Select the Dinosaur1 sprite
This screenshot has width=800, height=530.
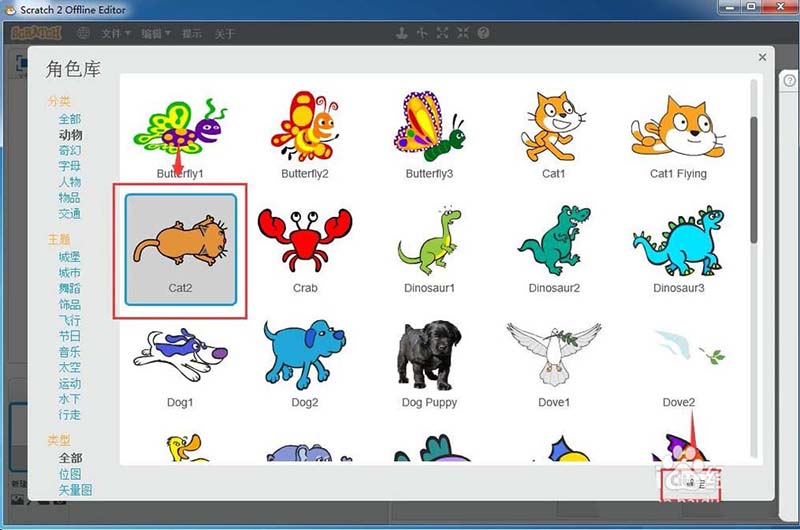click(429, 249)
